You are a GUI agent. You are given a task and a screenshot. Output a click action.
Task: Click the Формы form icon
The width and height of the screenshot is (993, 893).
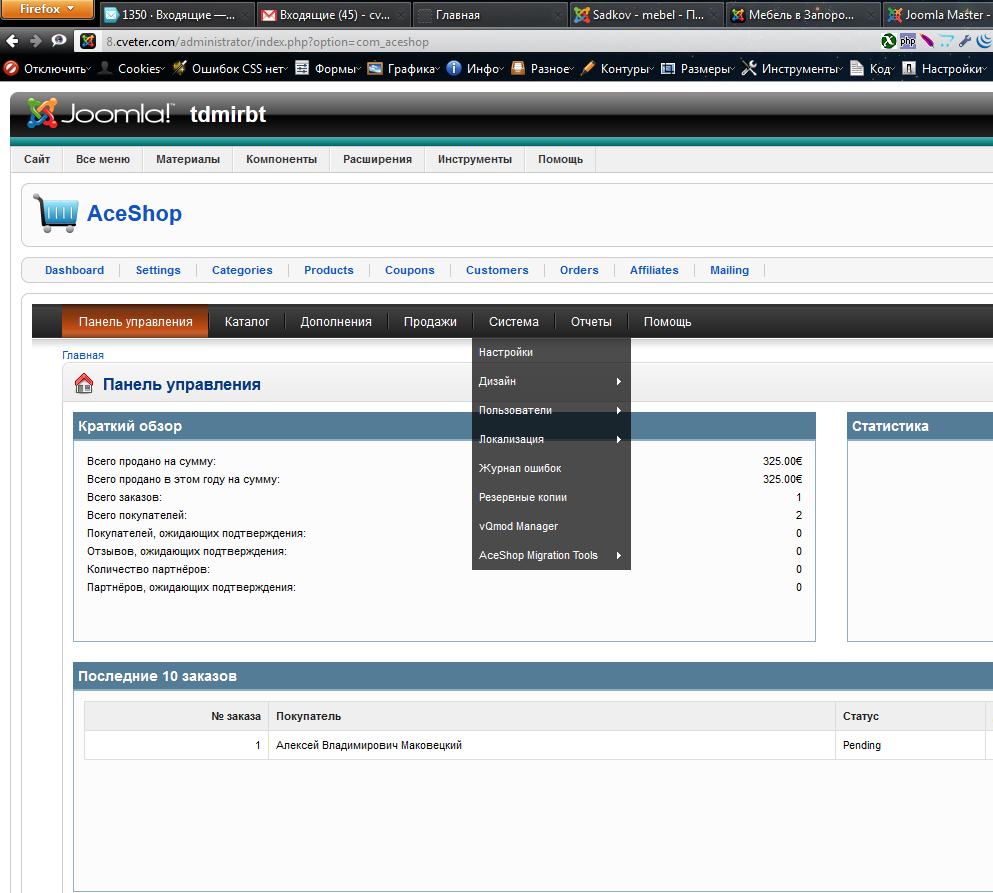(302, 68)
